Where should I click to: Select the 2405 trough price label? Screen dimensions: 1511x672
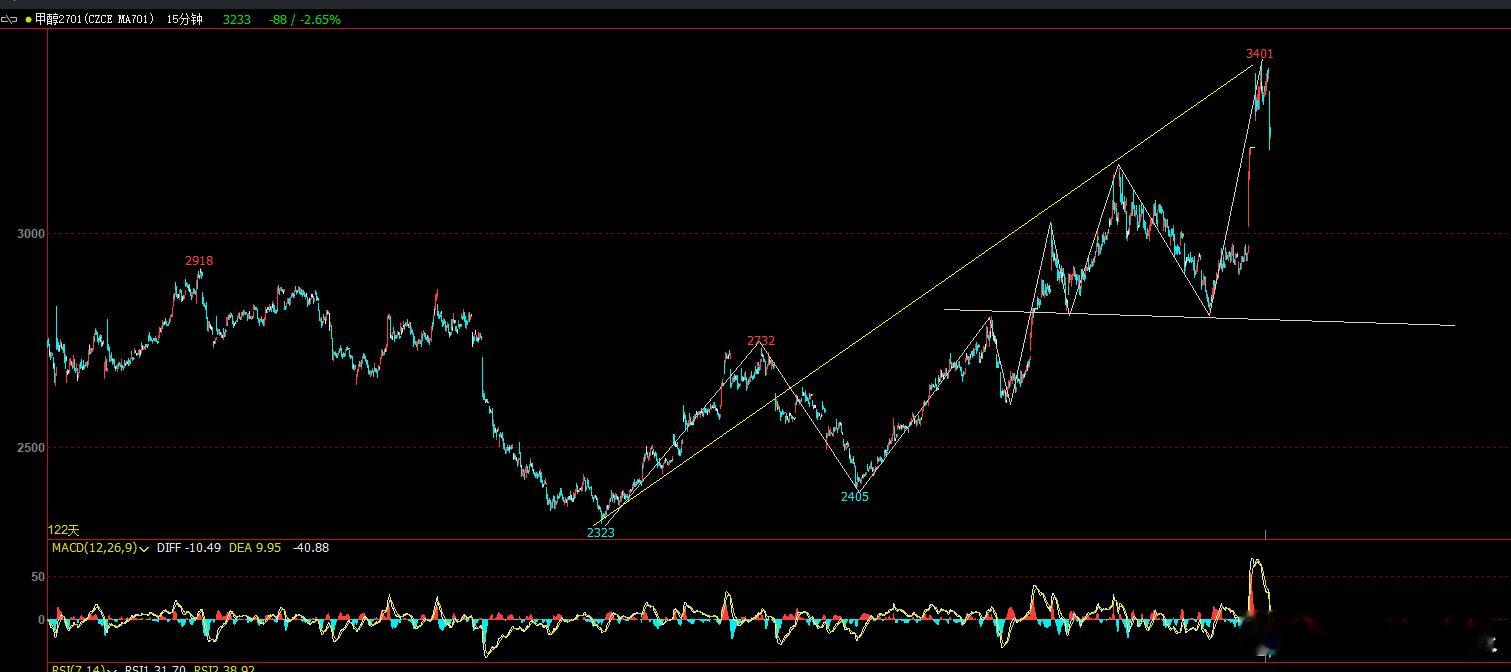coord(855,496)
